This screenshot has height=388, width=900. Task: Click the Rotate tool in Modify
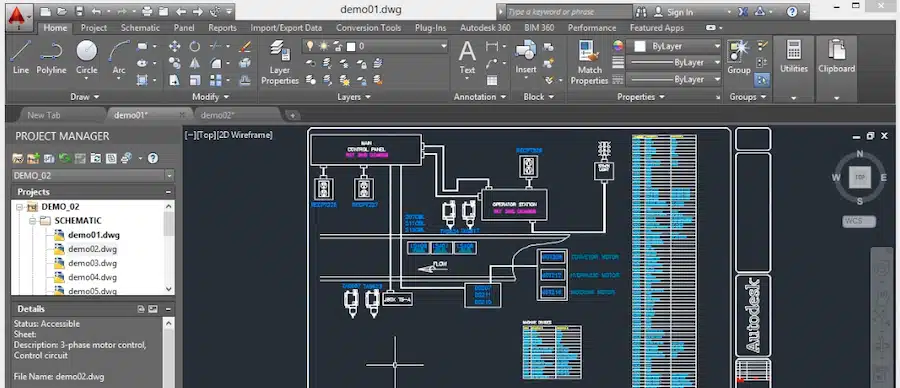click(x=195, y=46)
